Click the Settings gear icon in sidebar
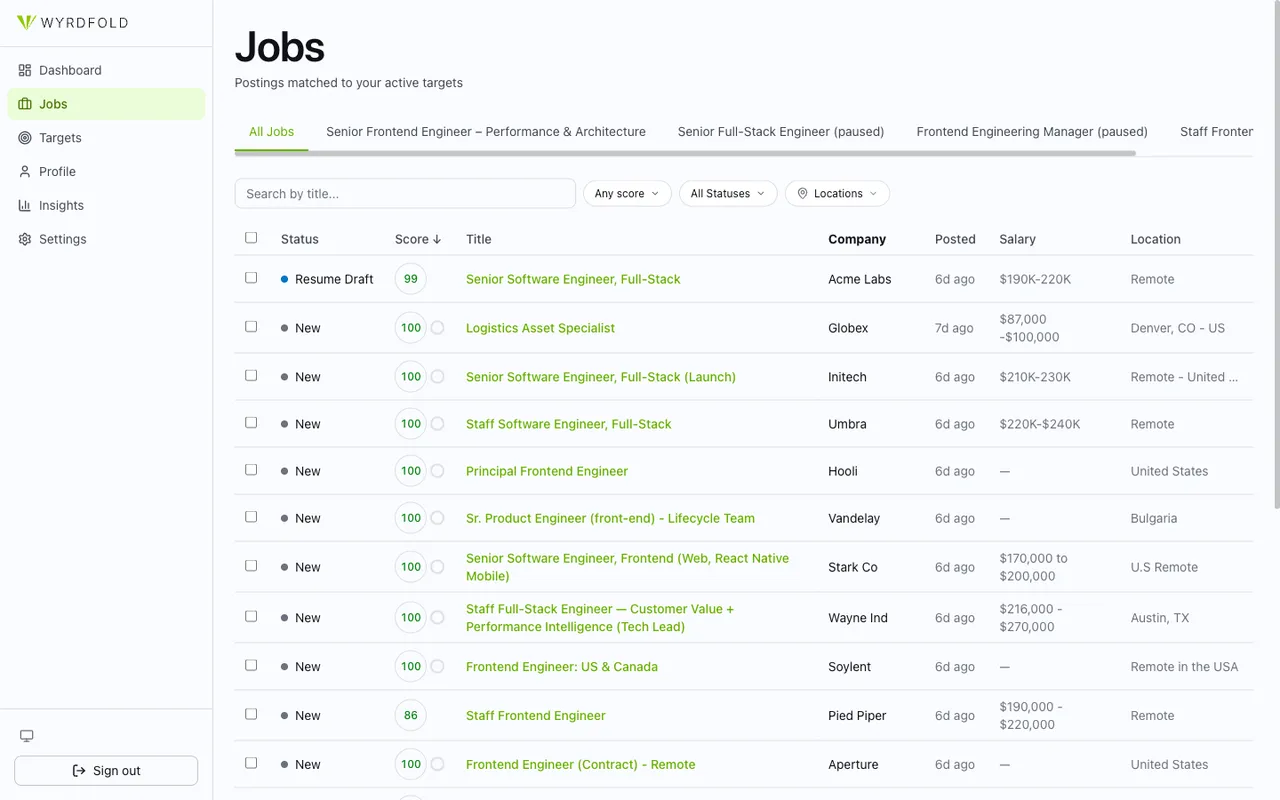Image resolution: width=1280 pixels, height=800 pixels. click(25, 240)
